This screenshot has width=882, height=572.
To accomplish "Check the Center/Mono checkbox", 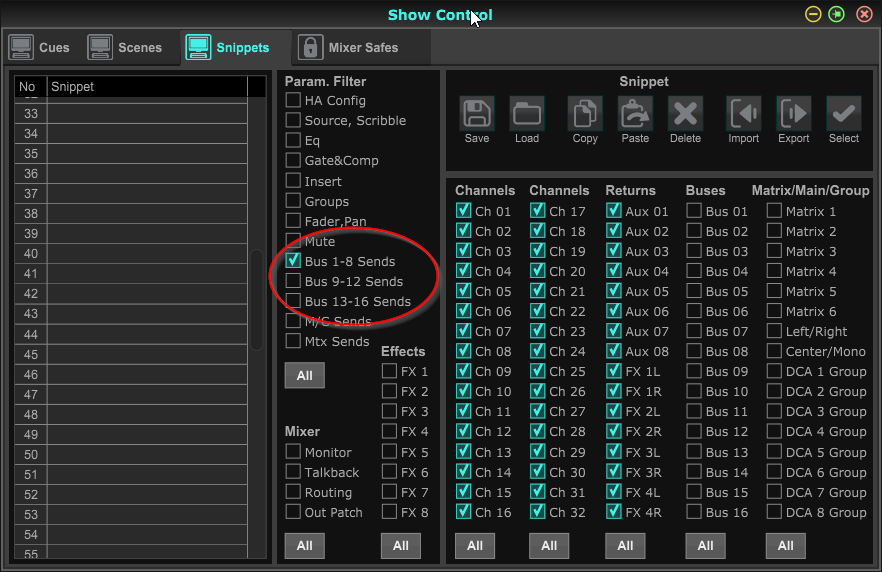I will pos(775,351).
